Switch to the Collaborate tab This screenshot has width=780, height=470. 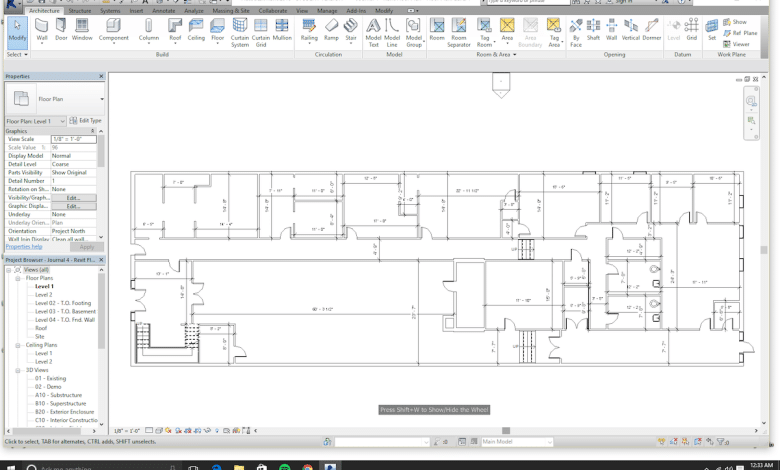273,10
